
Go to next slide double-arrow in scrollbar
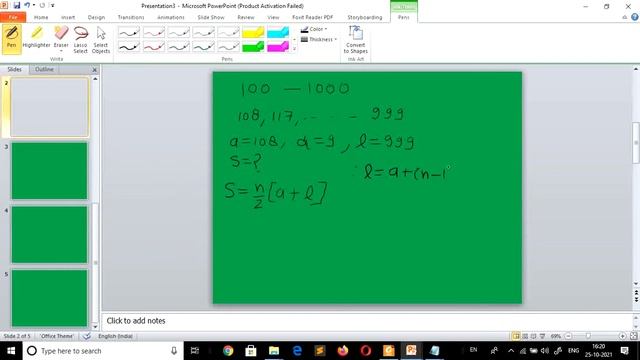point(636,300)
